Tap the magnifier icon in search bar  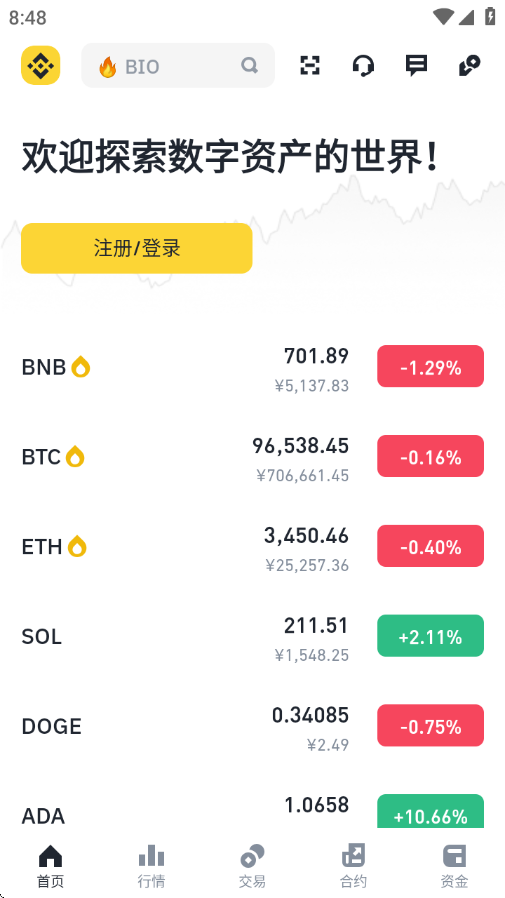point(249,65)
